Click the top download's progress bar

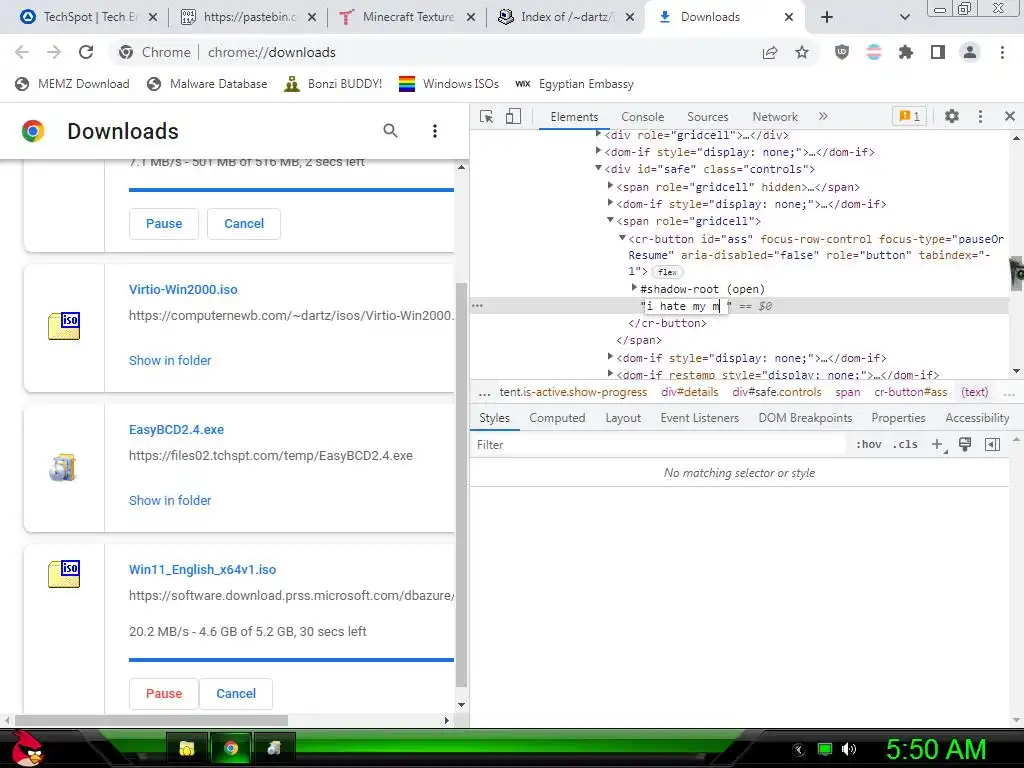[291, 190]
